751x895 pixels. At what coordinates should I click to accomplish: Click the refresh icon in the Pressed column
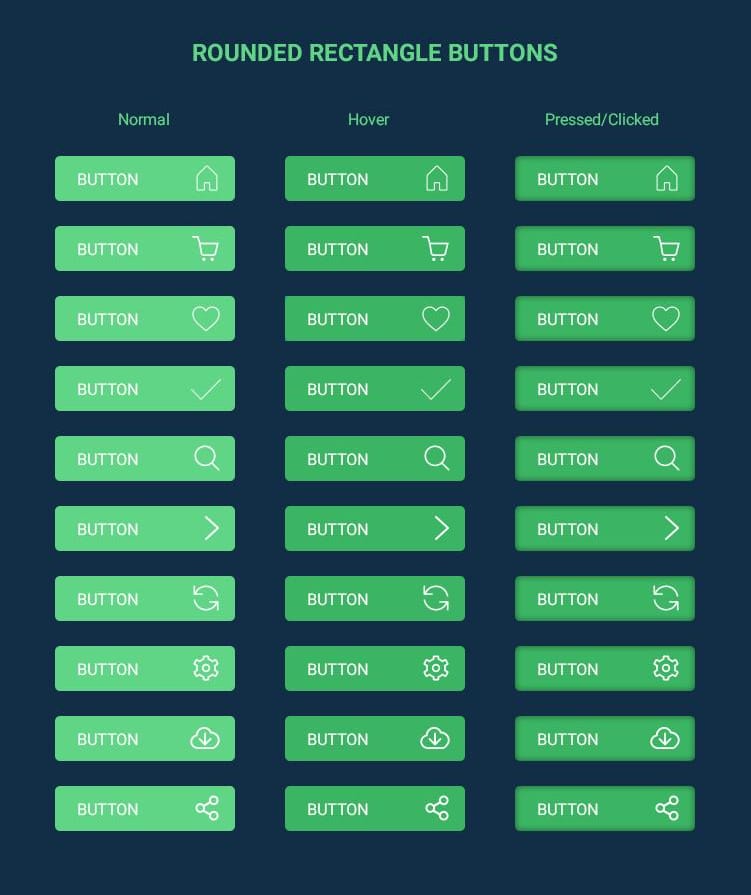pos(666,598)
